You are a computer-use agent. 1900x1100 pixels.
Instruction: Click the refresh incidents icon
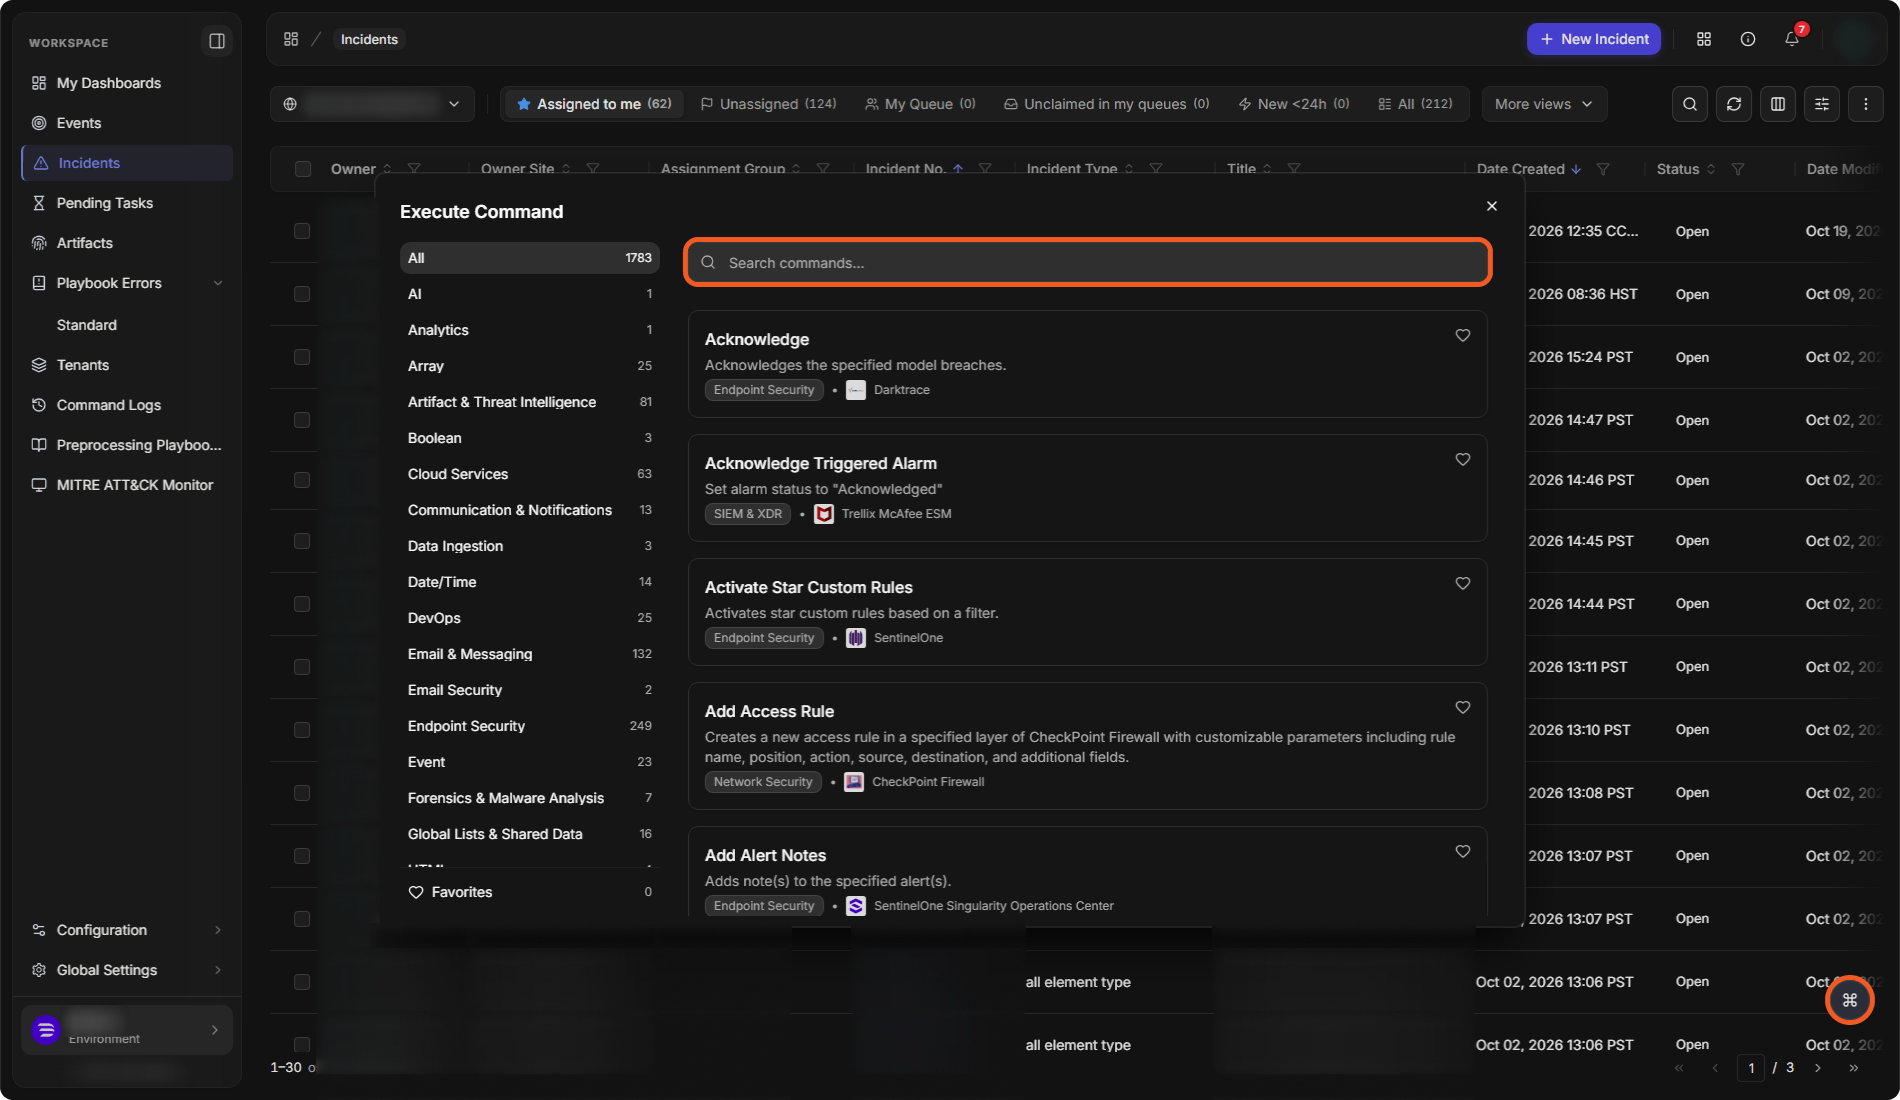(1734, 104)
